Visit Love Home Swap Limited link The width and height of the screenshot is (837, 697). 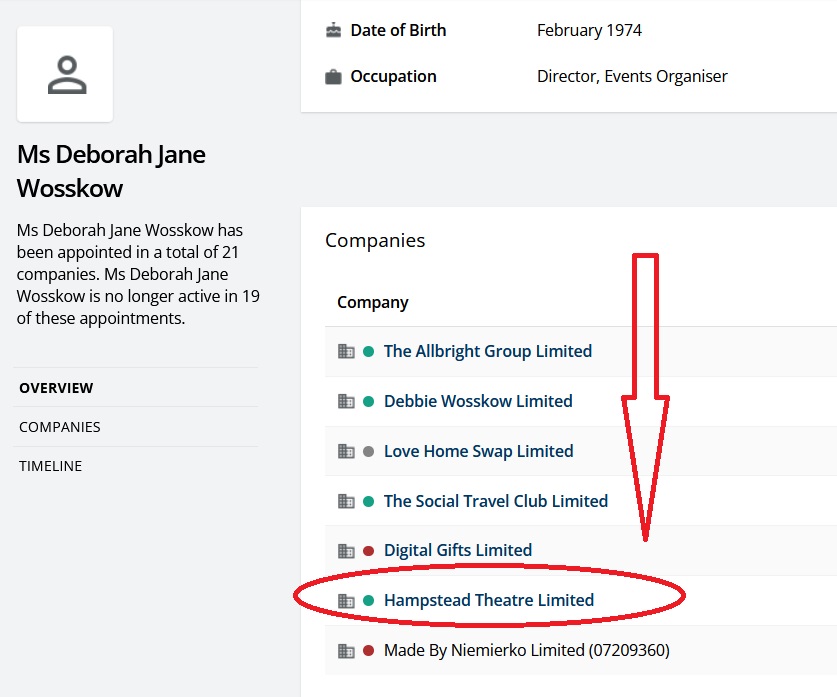pyautogui.click(x=479, y=451)
